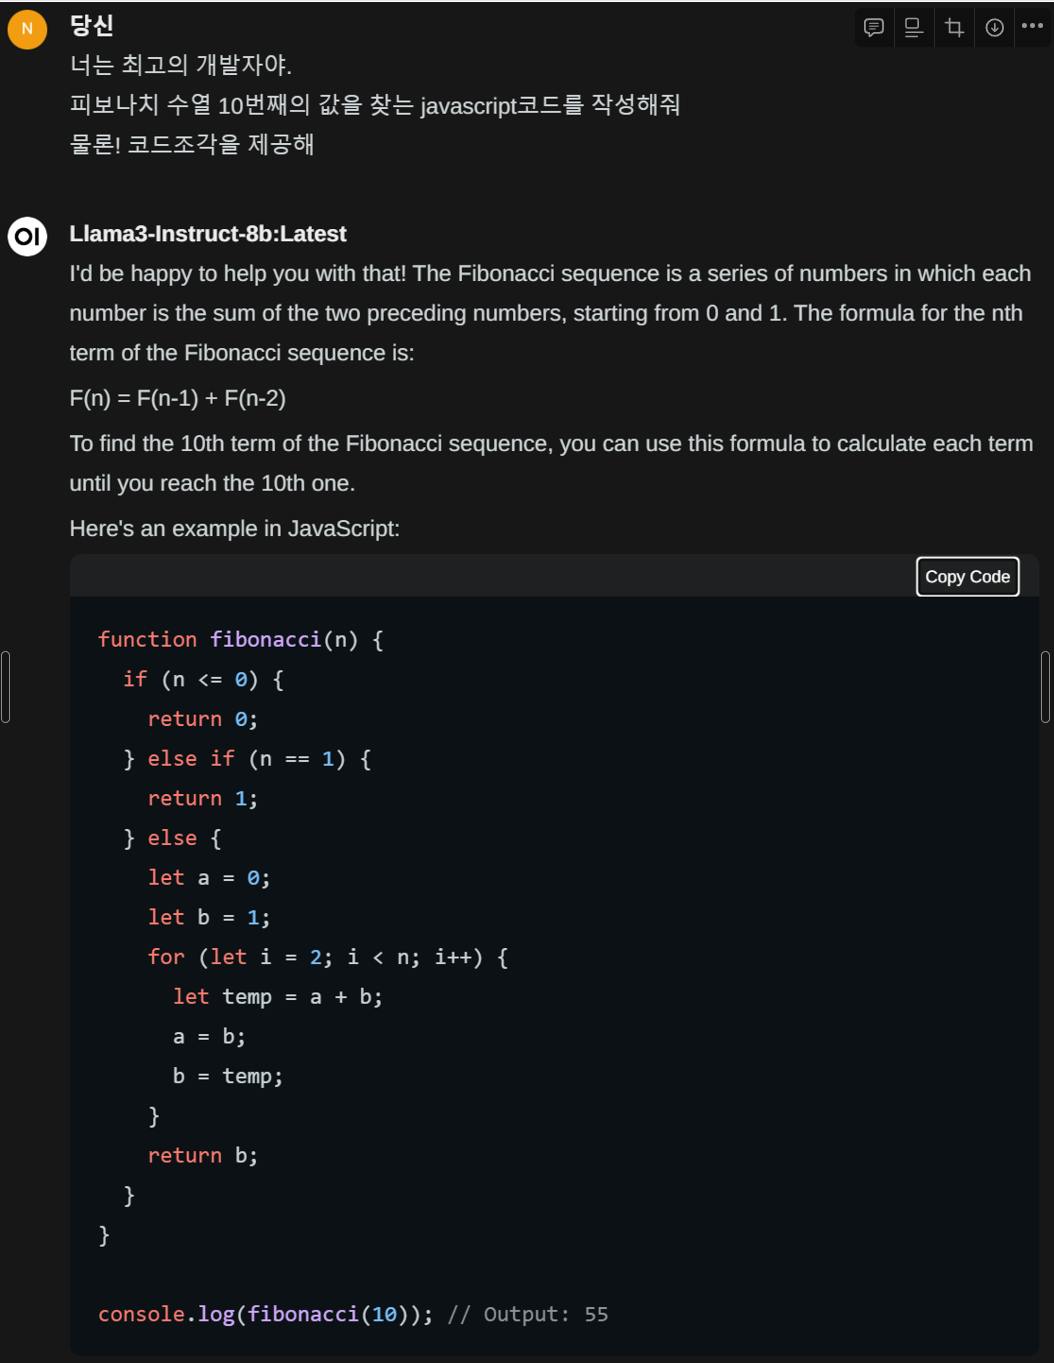This screenshot has height=1363, width=1054.
Task: Click the function fibonacci(n) declaration line
Action: (240, 639)
